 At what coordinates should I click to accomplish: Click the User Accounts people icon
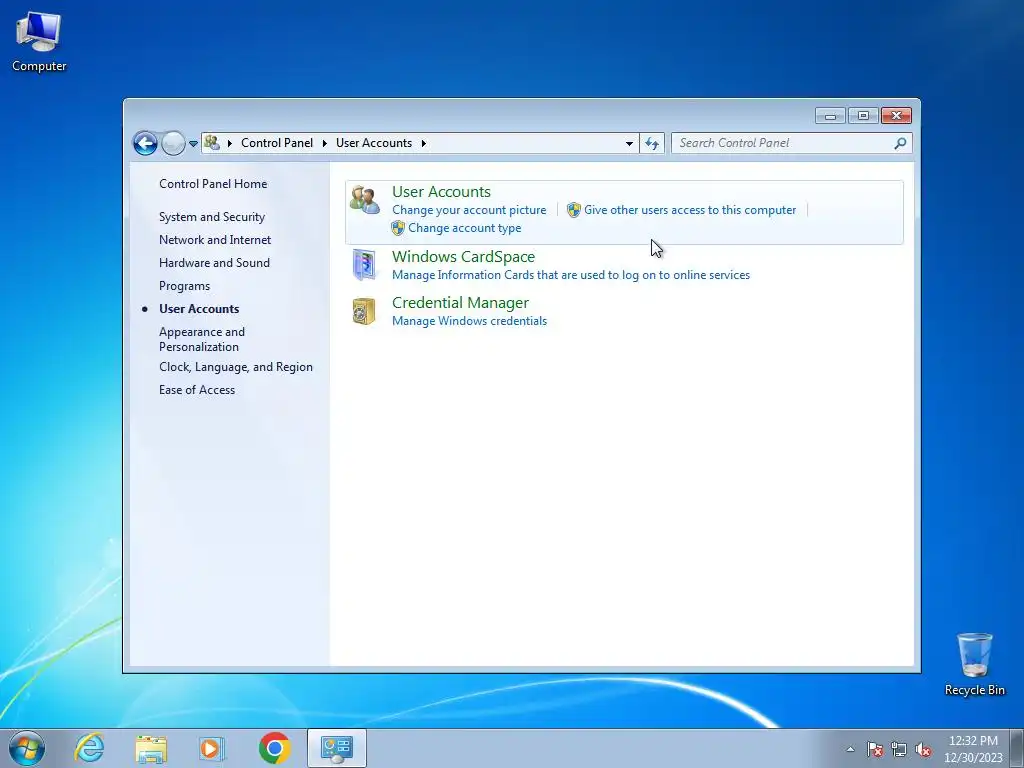click(x=364, y=199)
